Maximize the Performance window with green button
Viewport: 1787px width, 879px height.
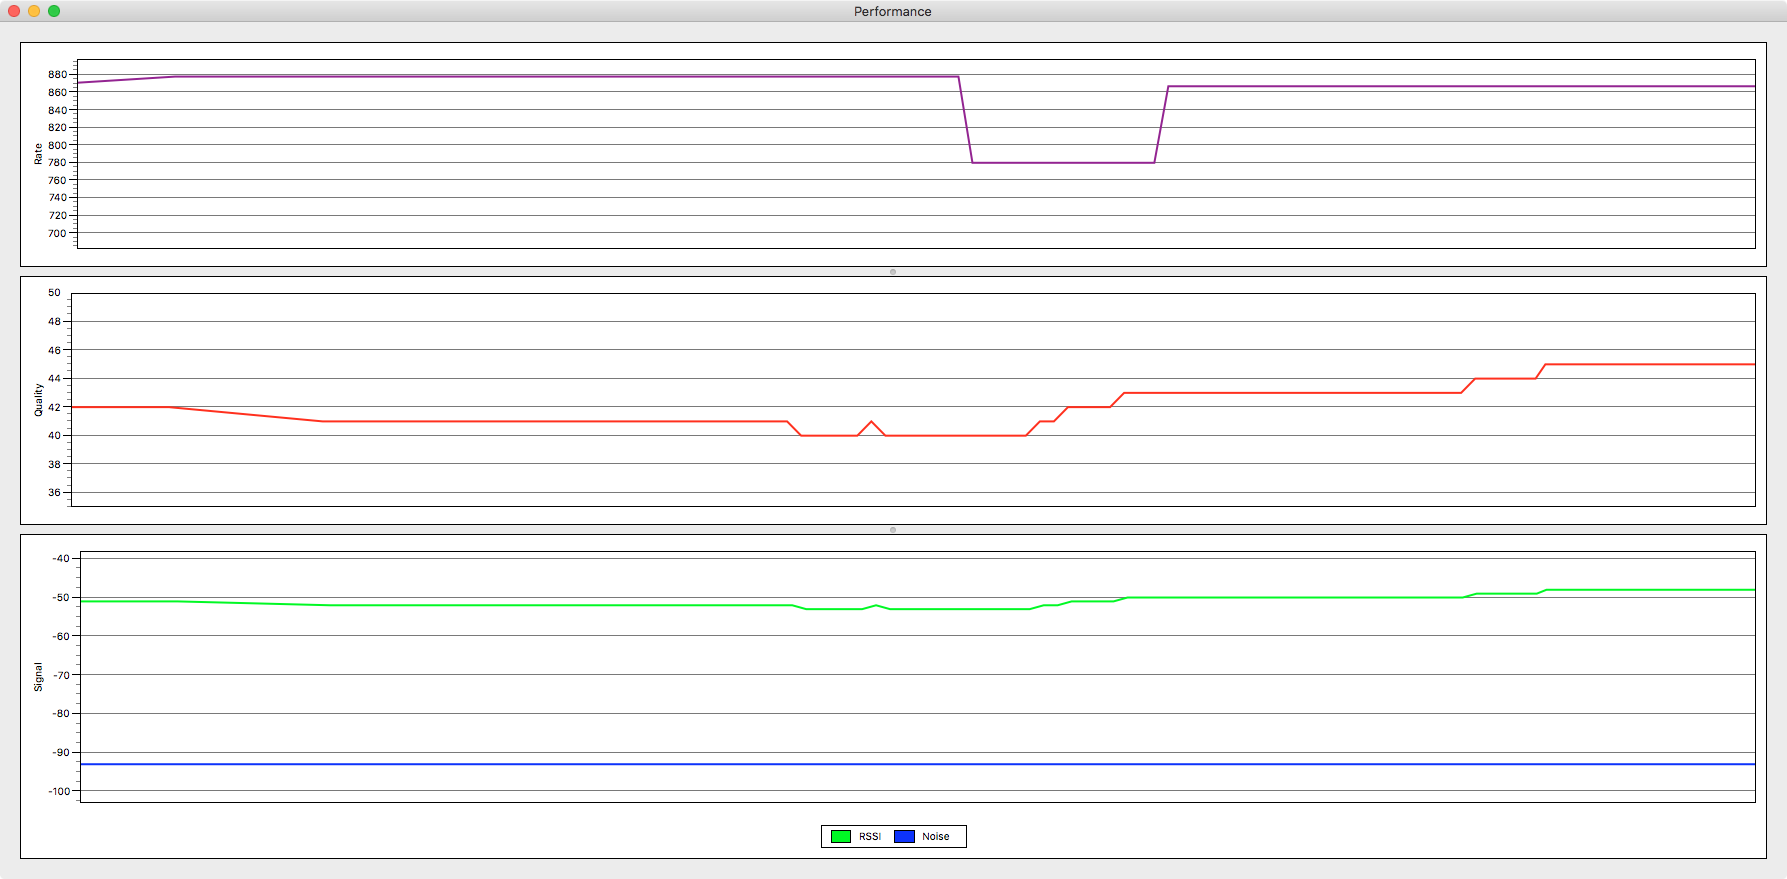tap(54, 11)
